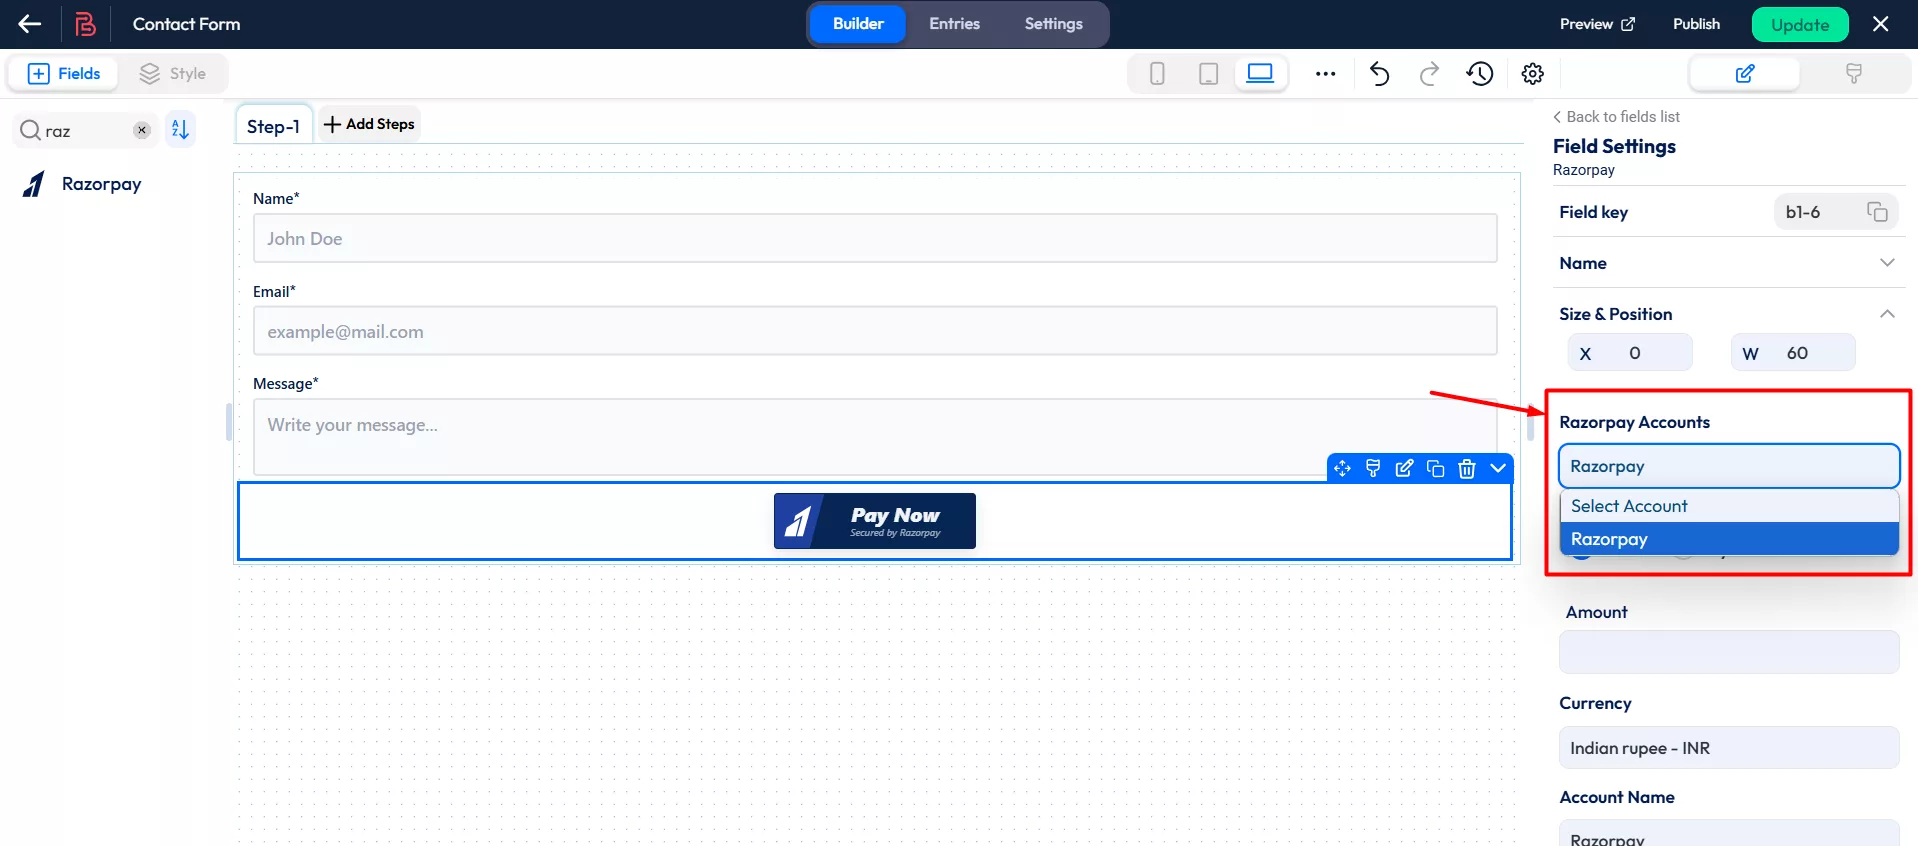Sort the fields list alphabetically
This screenshot has width=1918, height=846.
pos(180,130)
